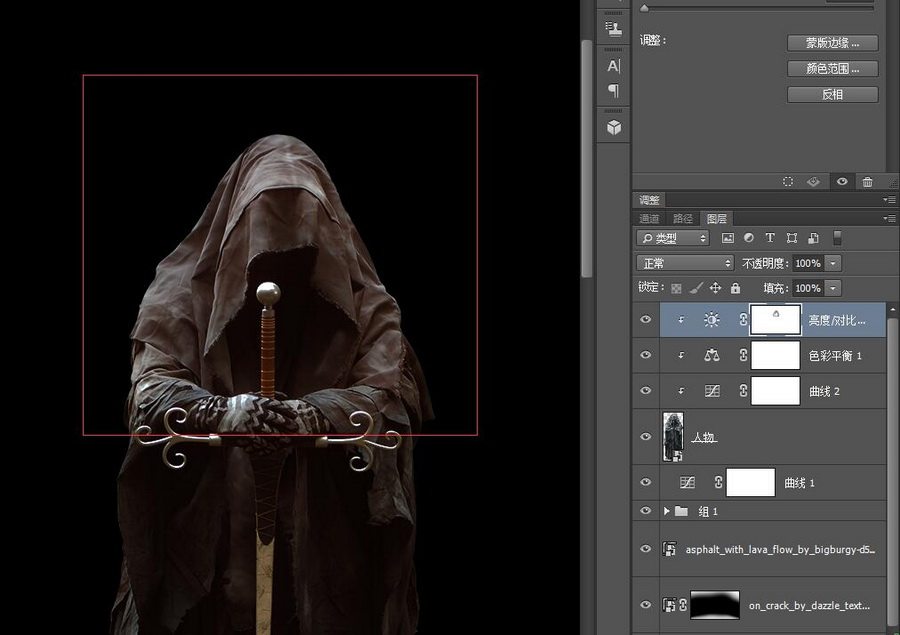Open the Paragraph panel icon
This screenshot has width=900, height=635.
614,91
